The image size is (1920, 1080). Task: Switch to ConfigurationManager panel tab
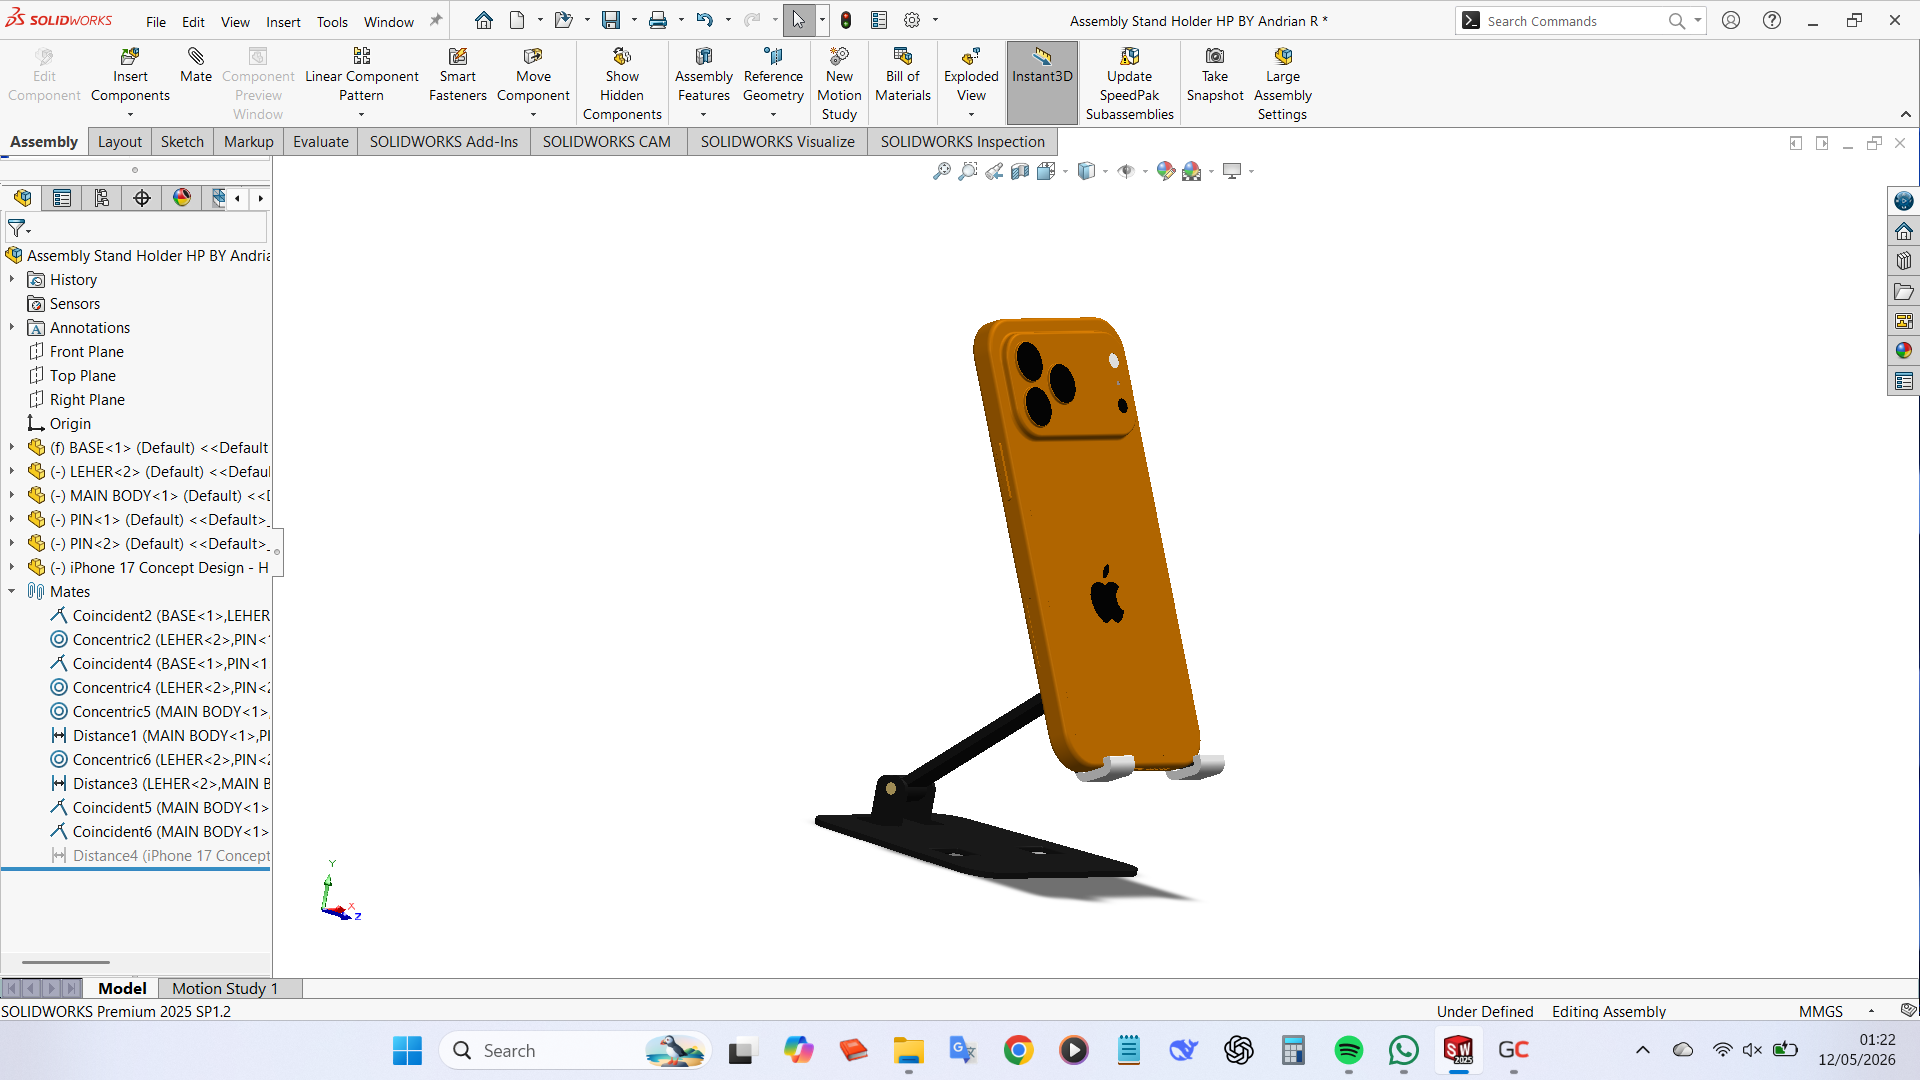click(102, 198)
